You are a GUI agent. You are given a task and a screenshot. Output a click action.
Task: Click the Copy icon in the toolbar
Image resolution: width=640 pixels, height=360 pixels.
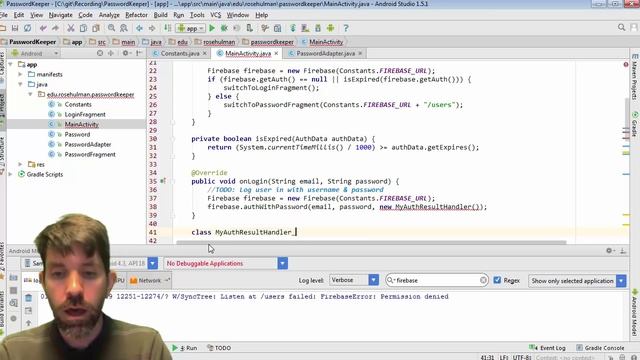click(83, 28)
